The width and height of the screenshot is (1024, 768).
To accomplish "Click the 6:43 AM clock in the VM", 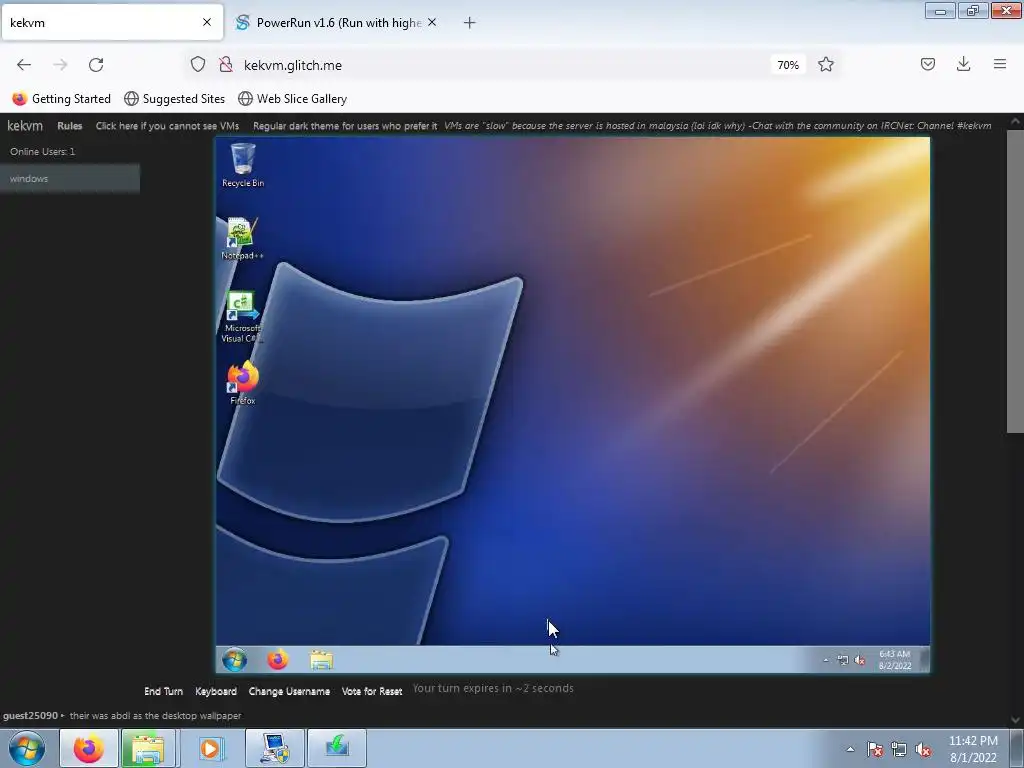I will tap(895, 660).
